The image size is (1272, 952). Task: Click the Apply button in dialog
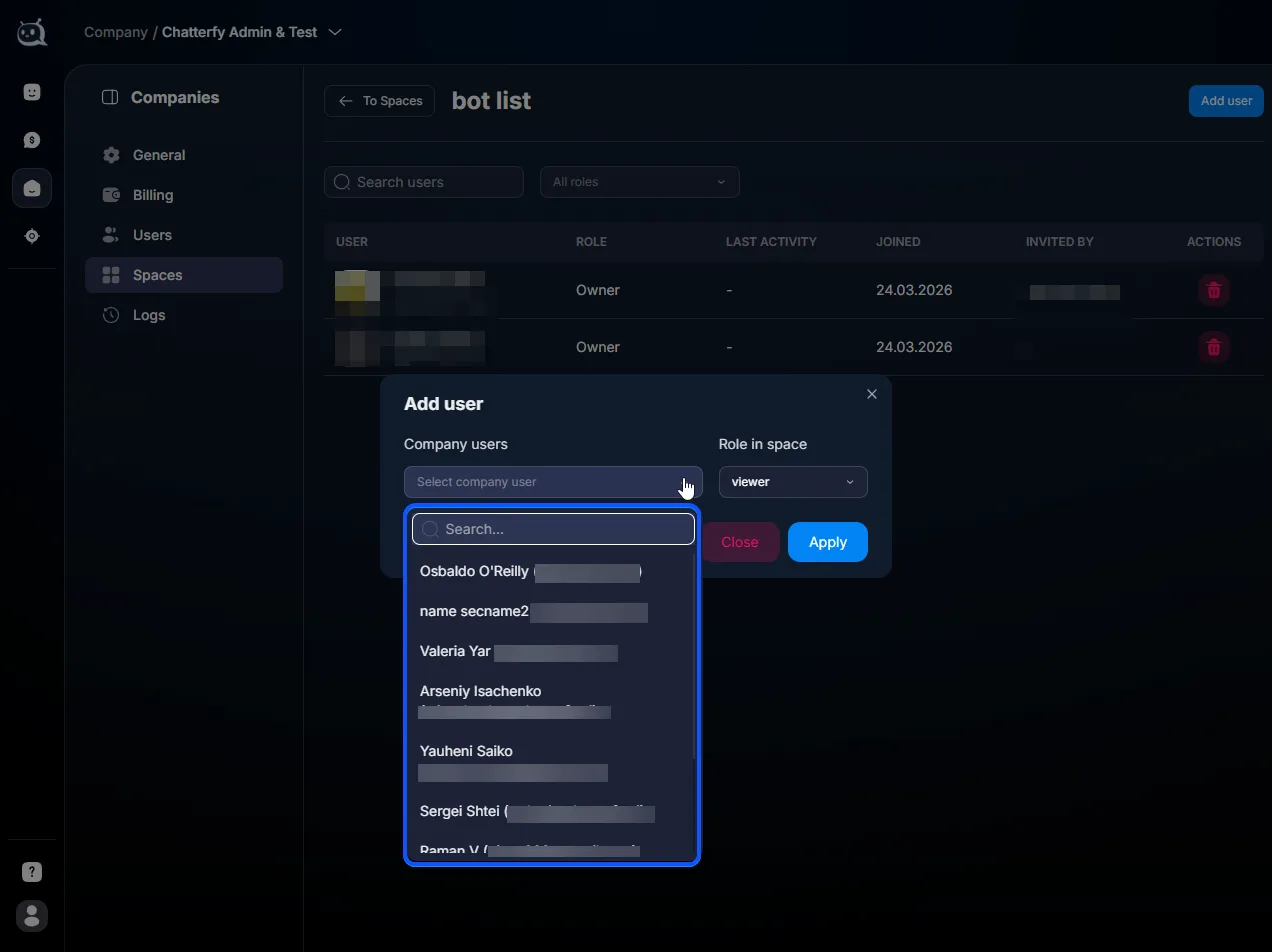click(x=828, y=542)
